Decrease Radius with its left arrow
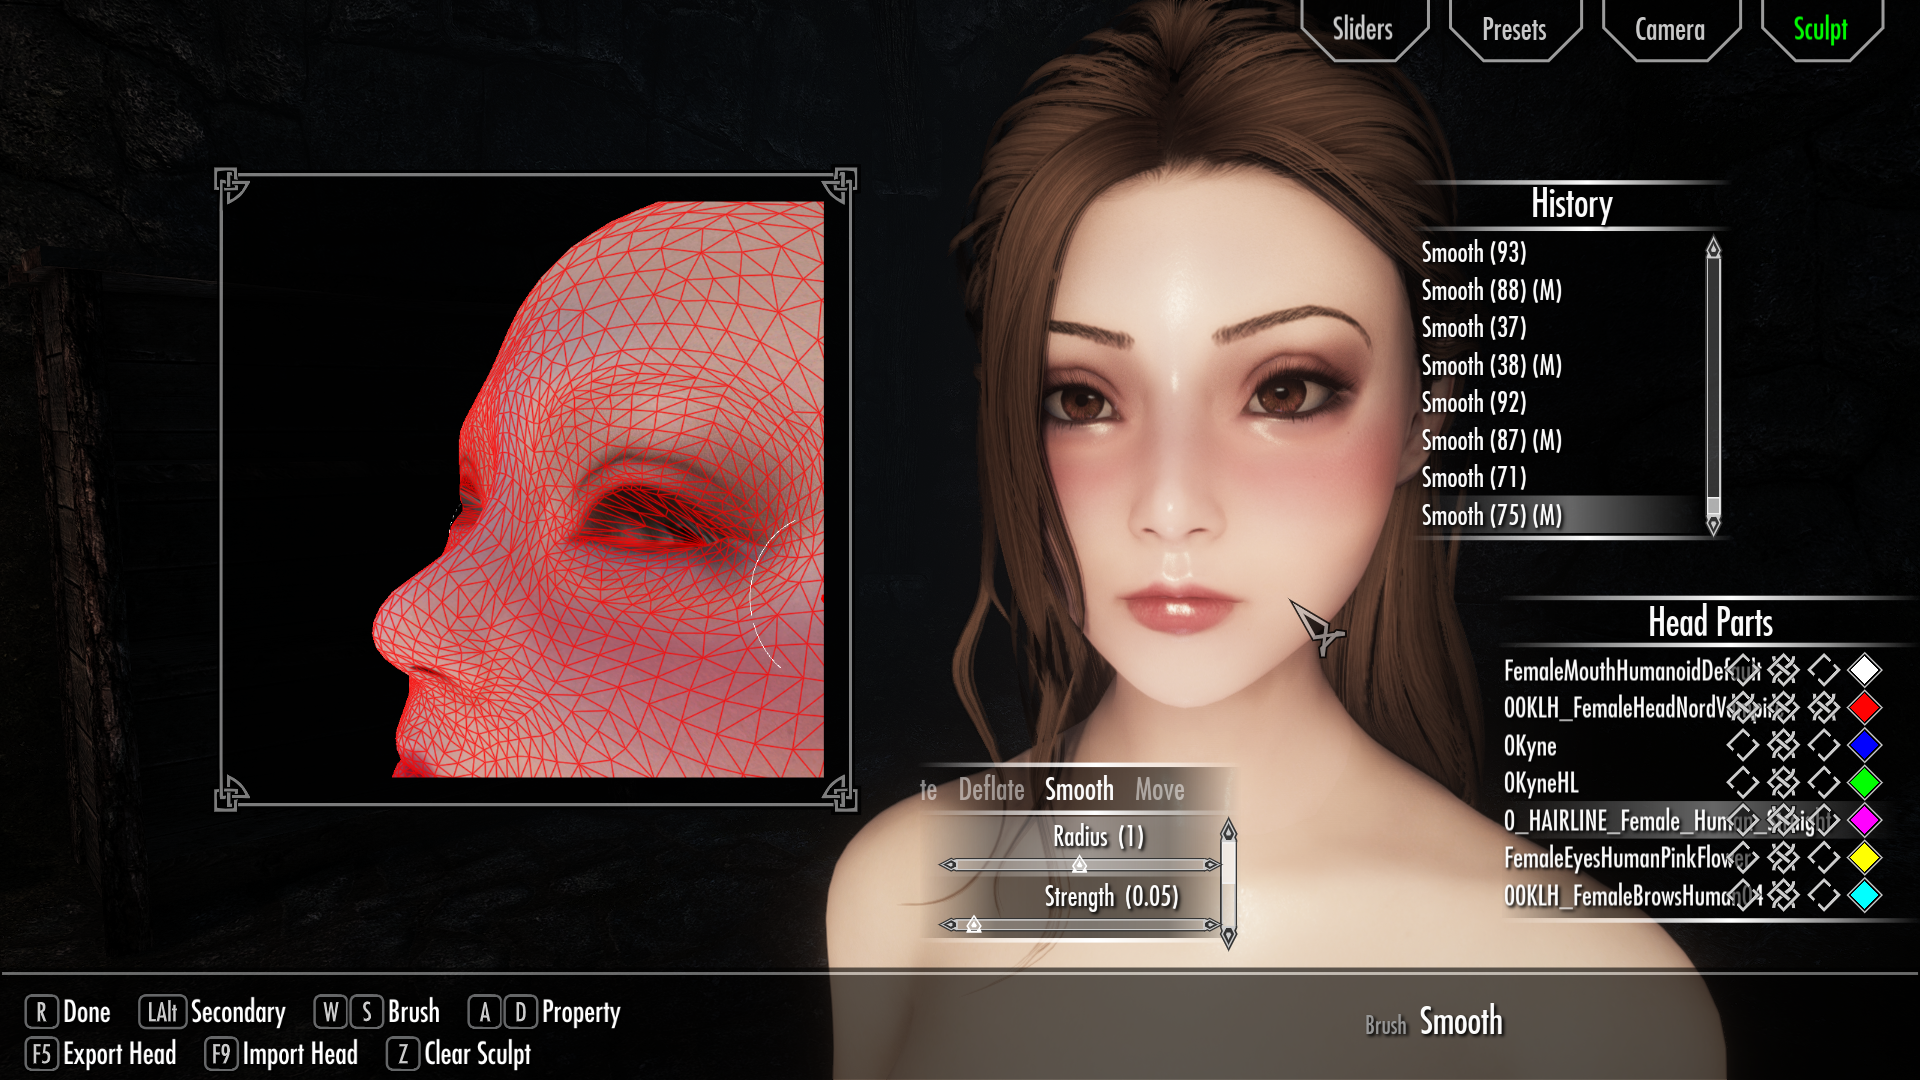The width and height of the screenshot is (1920, 1080). coord(948,864)
